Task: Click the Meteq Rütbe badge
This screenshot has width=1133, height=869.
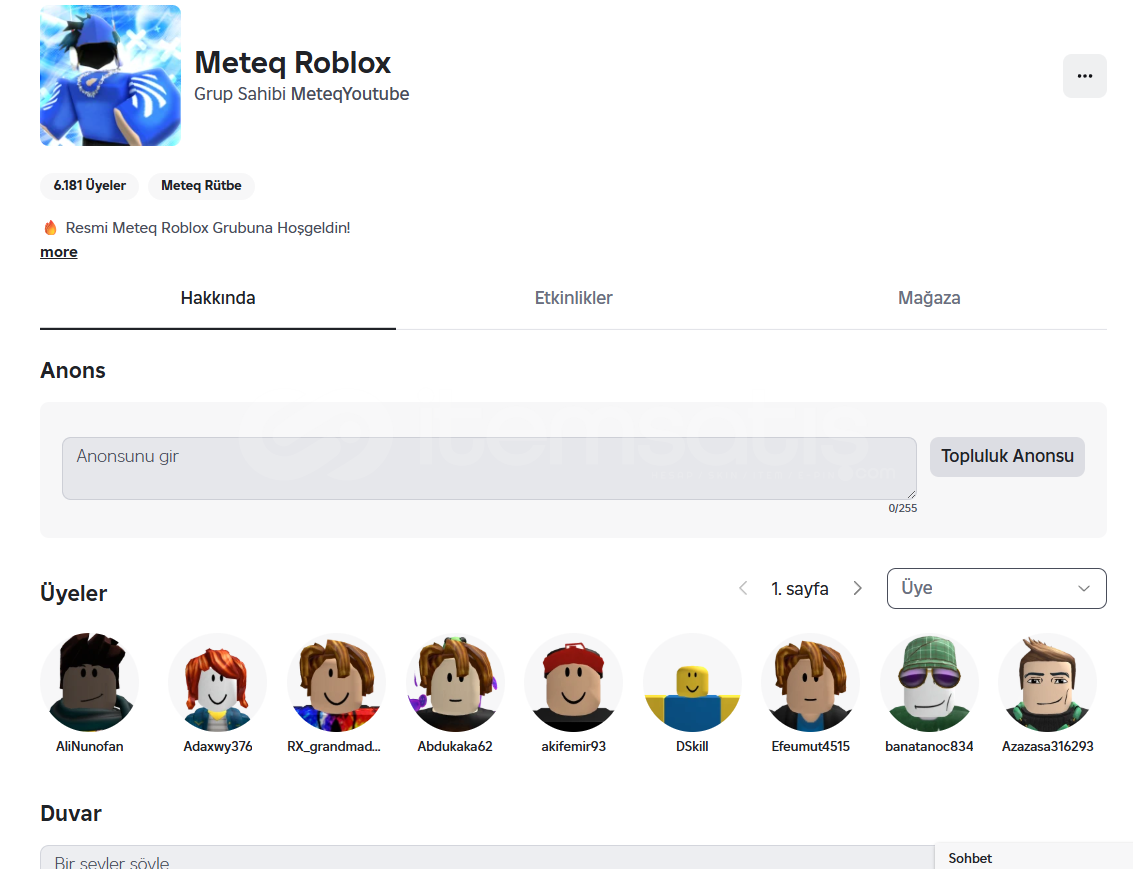Action: [201, 186]
